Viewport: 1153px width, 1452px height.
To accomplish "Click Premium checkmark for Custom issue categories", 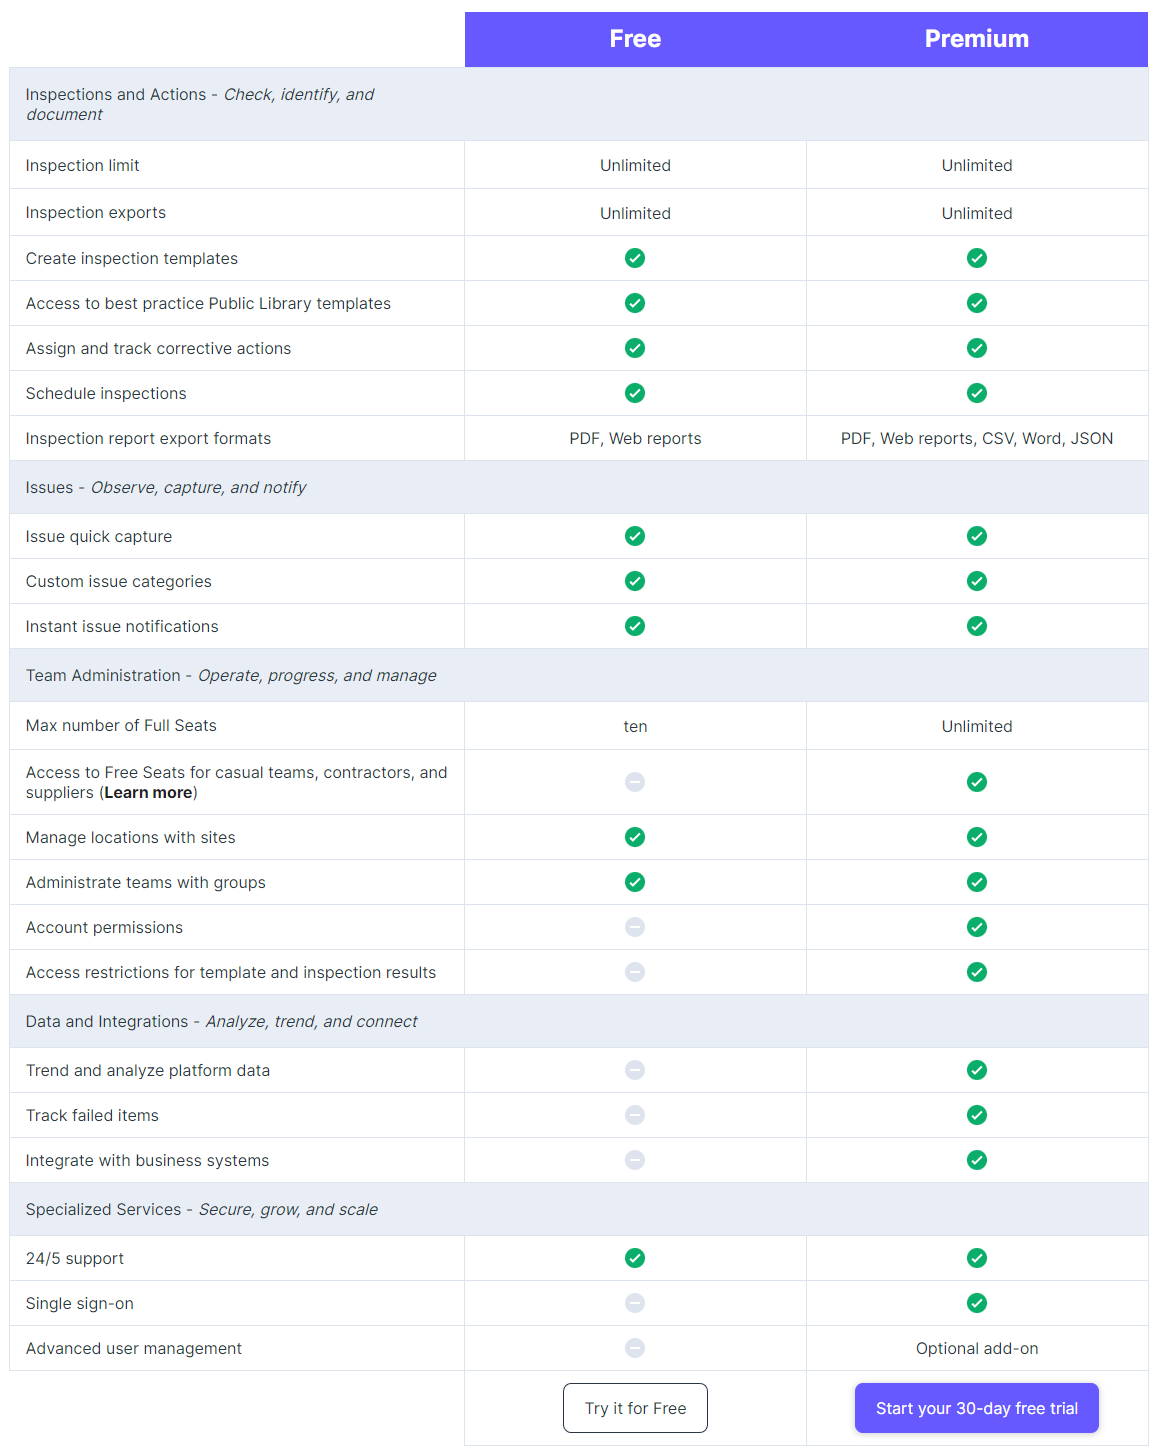I will [x=977, y=581].
